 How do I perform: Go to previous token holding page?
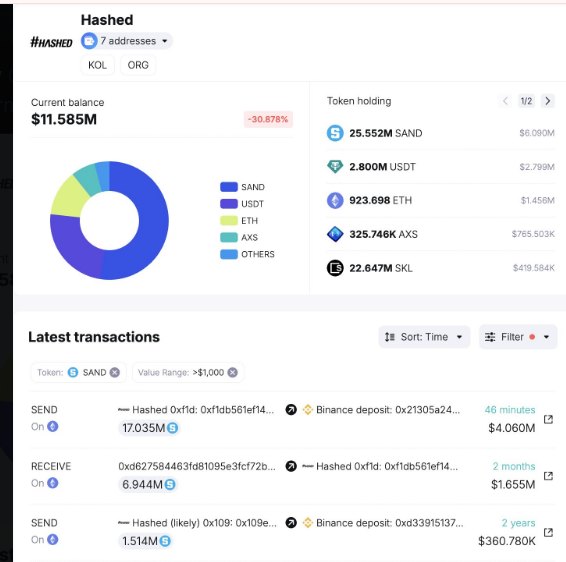pos(505,101)
